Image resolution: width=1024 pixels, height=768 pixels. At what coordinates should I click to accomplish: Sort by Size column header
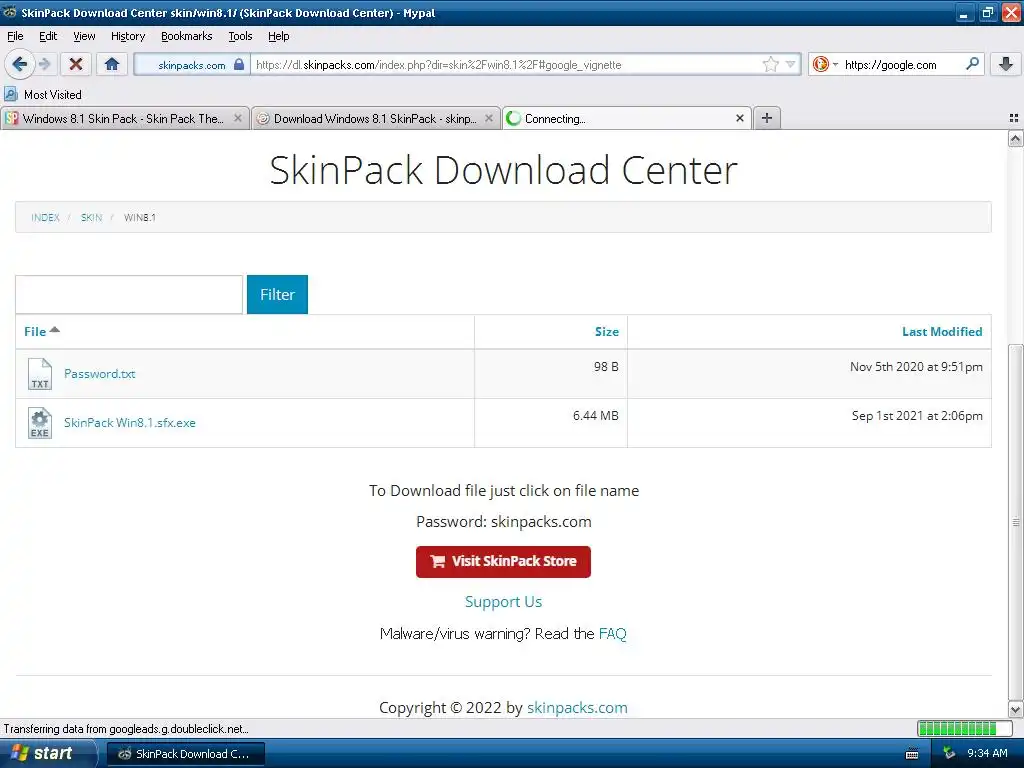pos(607,331)
